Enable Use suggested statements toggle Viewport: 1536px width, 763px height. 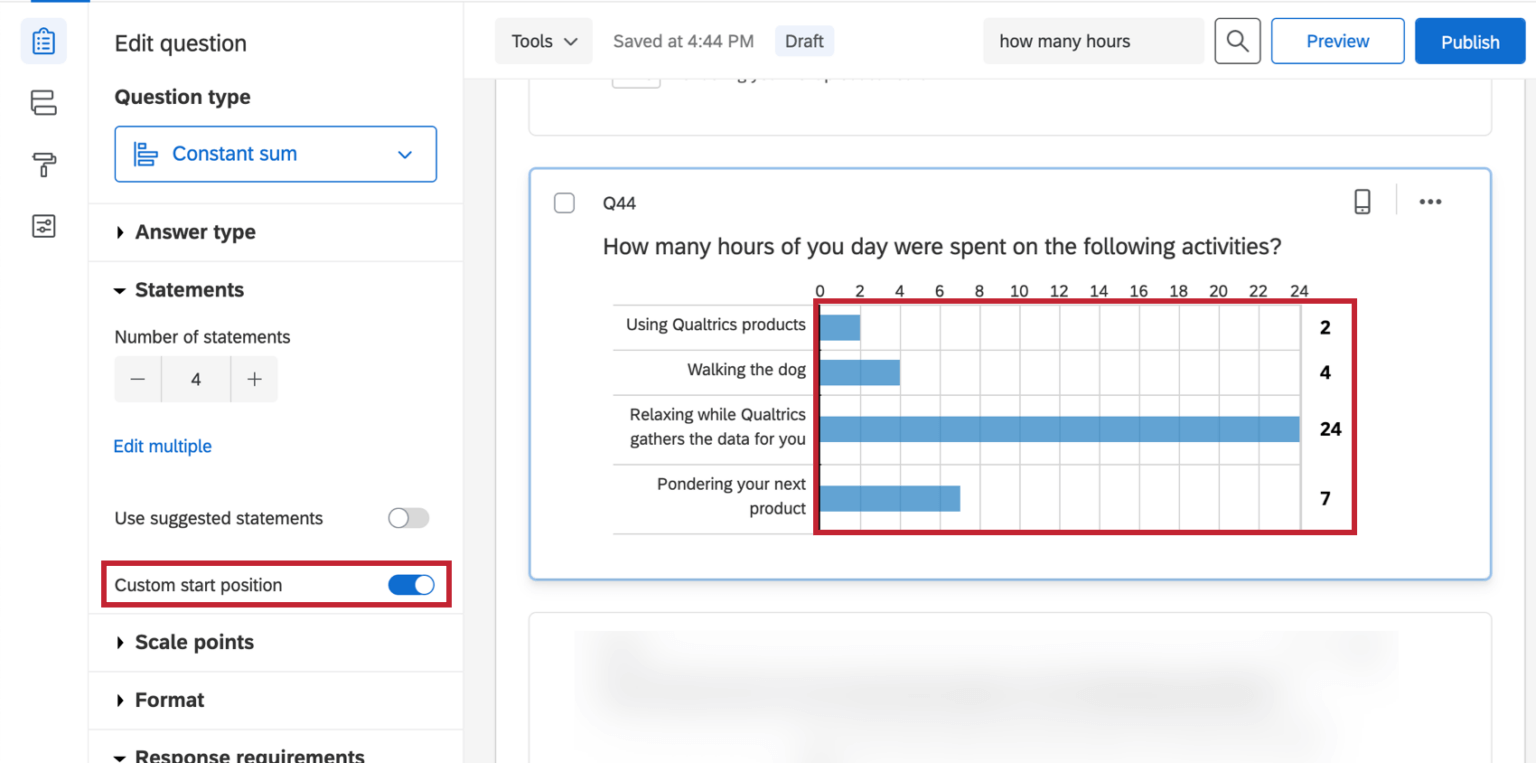408,518
